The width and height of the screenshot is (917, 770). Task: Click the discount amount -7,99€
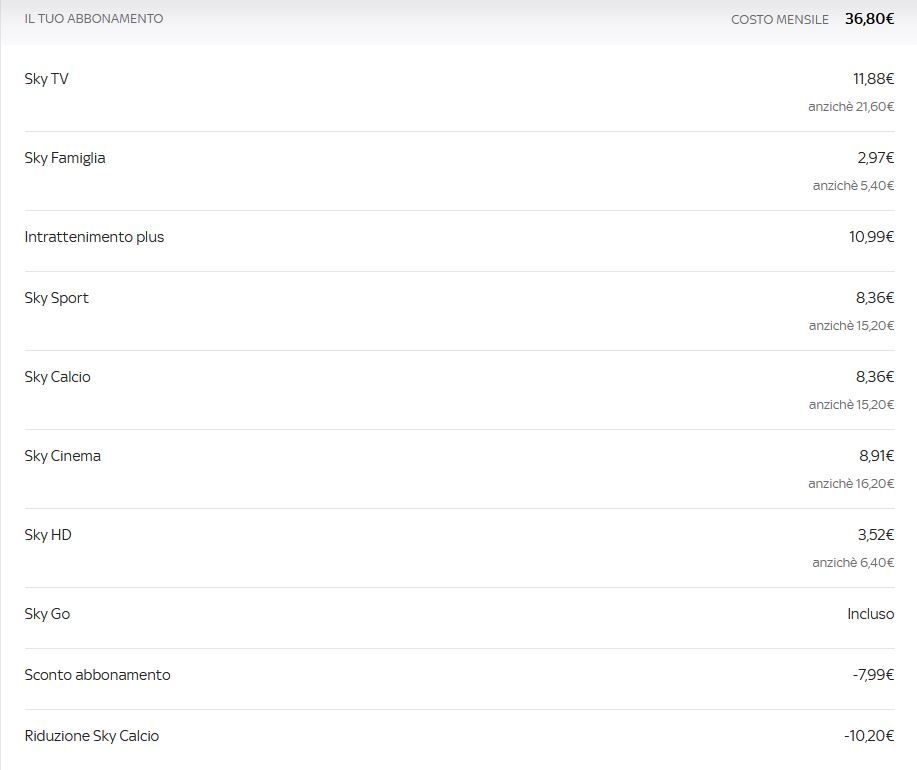pos(873,675)
